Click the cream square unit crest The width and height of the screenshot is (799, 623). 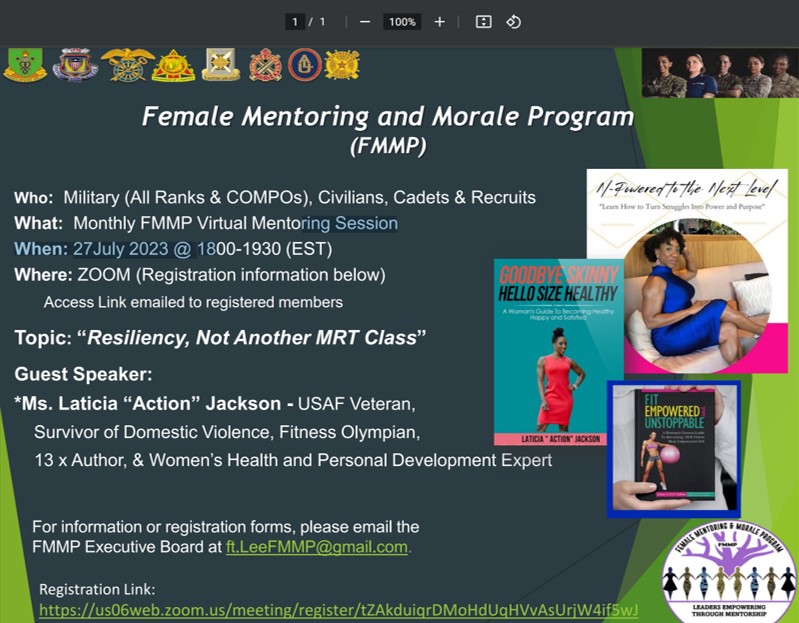(x=221, y=65)
